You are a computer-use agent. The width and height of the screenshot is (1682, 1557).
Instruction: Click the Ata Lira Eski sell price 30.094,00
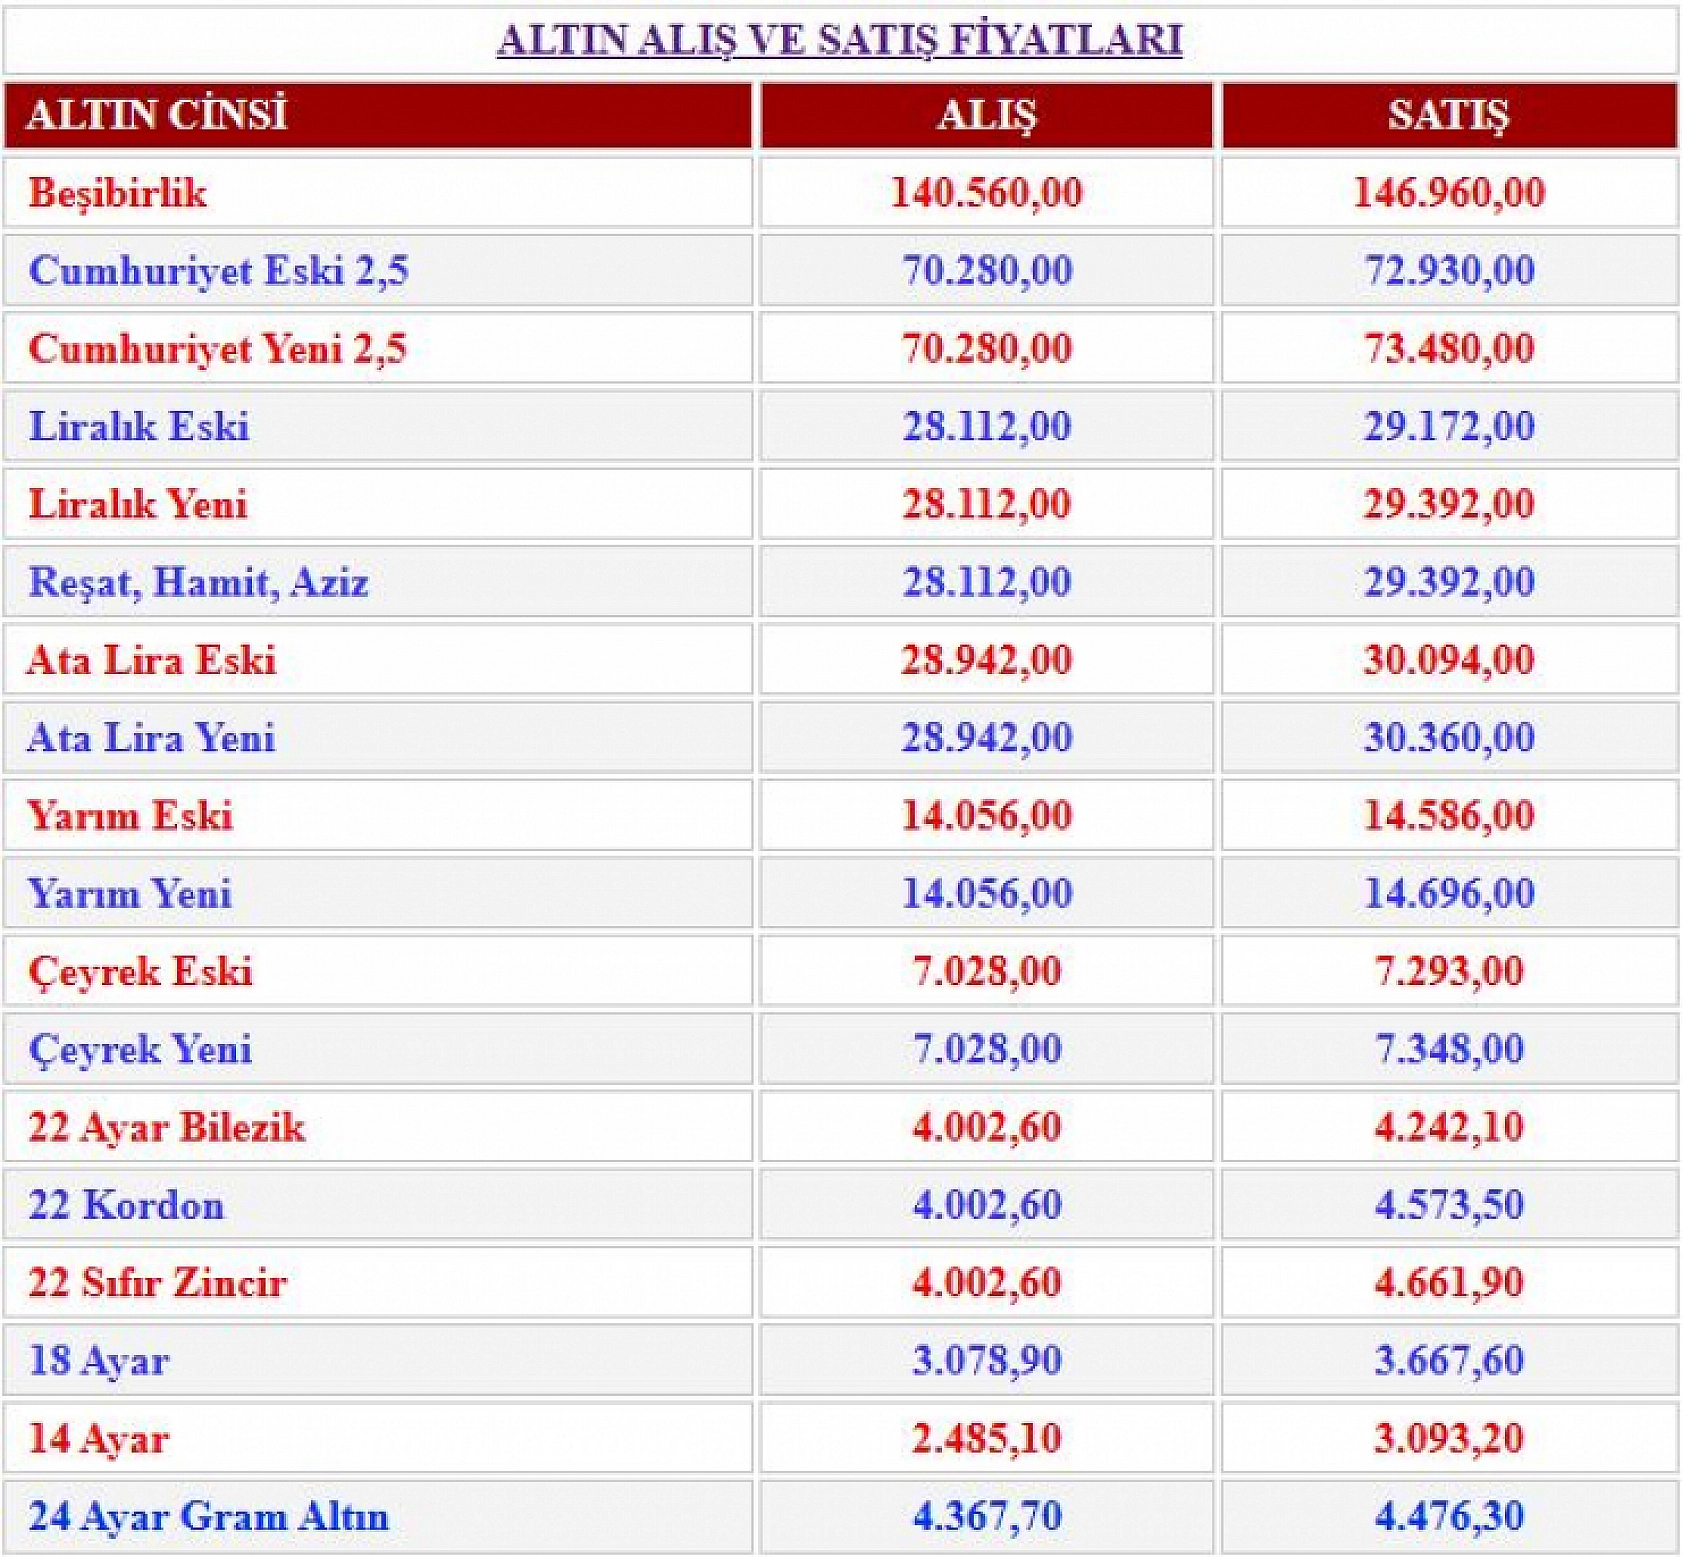(1448, 661)
